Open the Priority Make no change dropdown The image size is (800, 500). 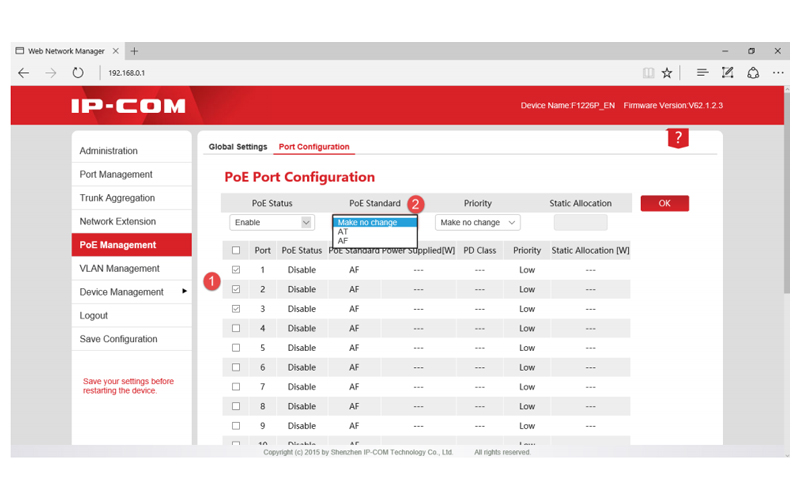point(478,222)
